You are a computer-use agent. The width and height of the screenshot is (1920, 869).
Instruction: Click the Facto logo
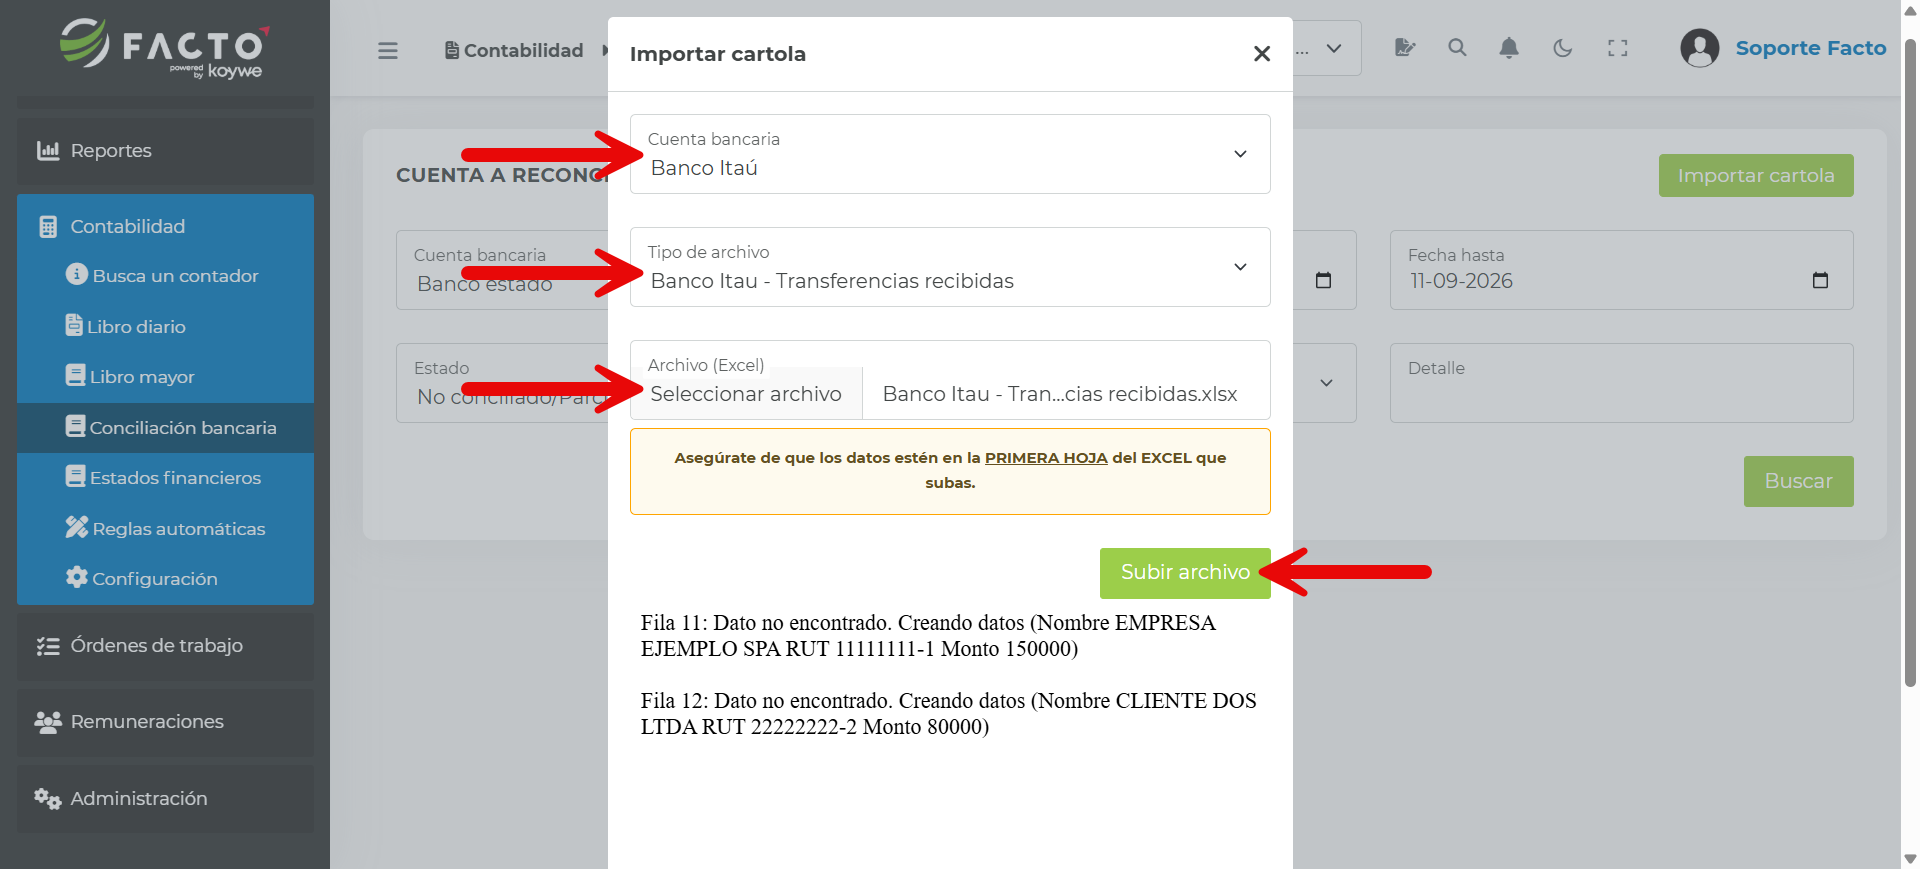tap(165, 48)
